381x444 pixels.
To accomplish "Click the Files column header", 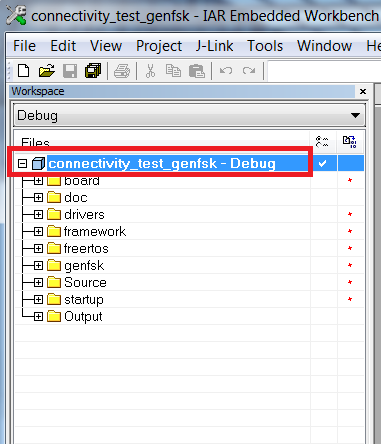I will pos(162,142).
